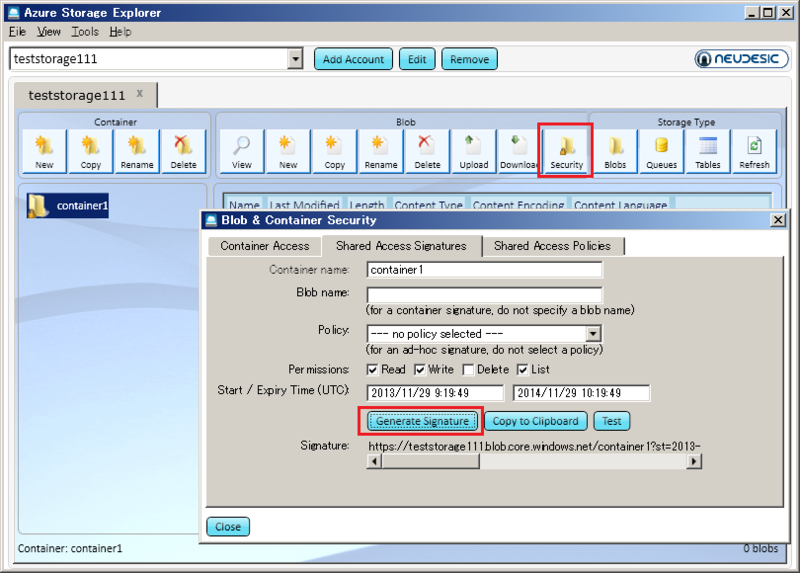The height and width of the screenshot is (573, 800).
Task: Switch storage type to Blobs
Action: coord(615,152)
